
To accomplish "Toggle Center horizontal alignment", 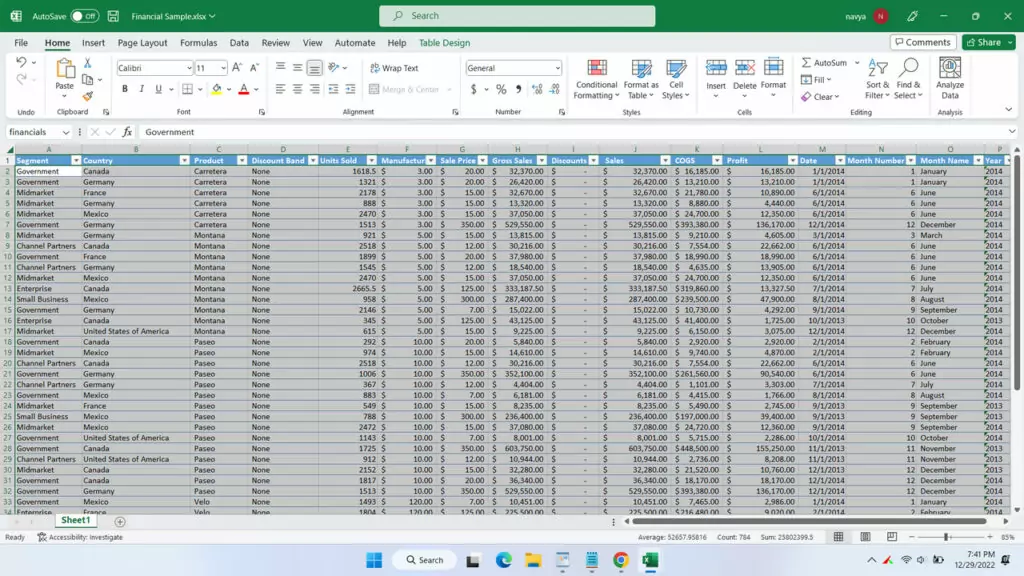I will click(297, 89).
